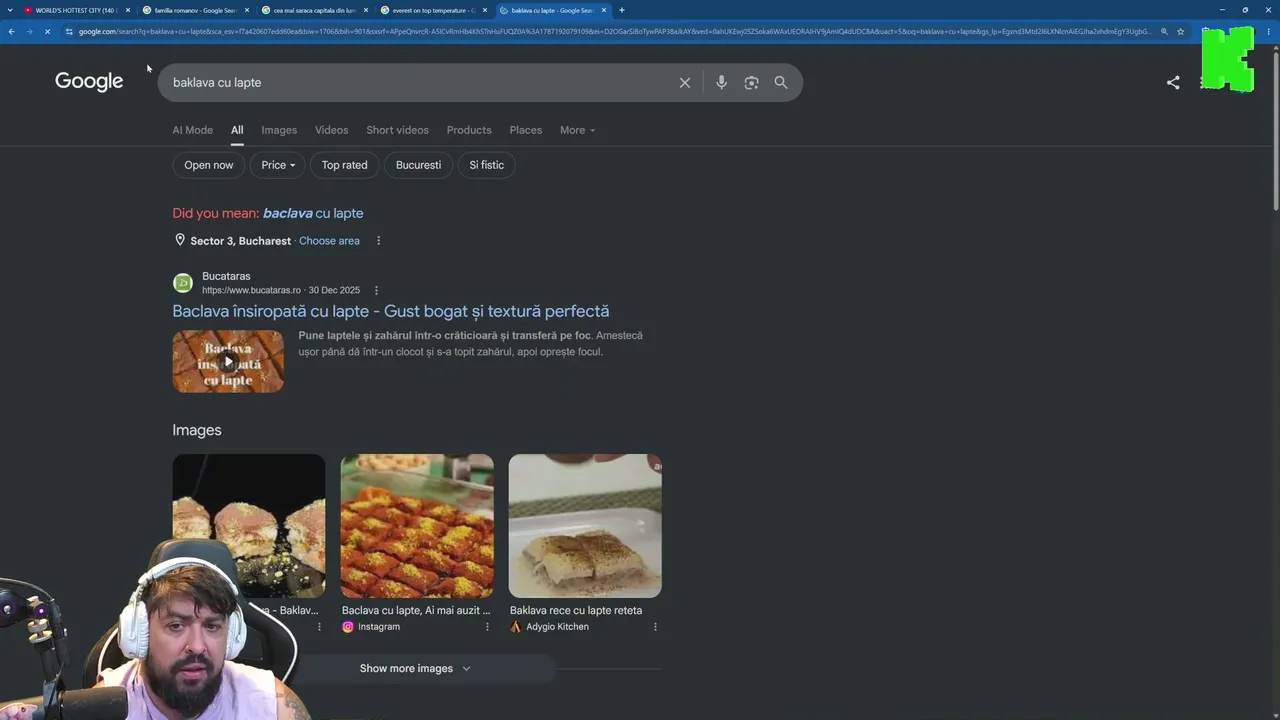Start a voice search with the microphone icon
Viewport: 1280px width, 720px height.
(x=721, y=83)
